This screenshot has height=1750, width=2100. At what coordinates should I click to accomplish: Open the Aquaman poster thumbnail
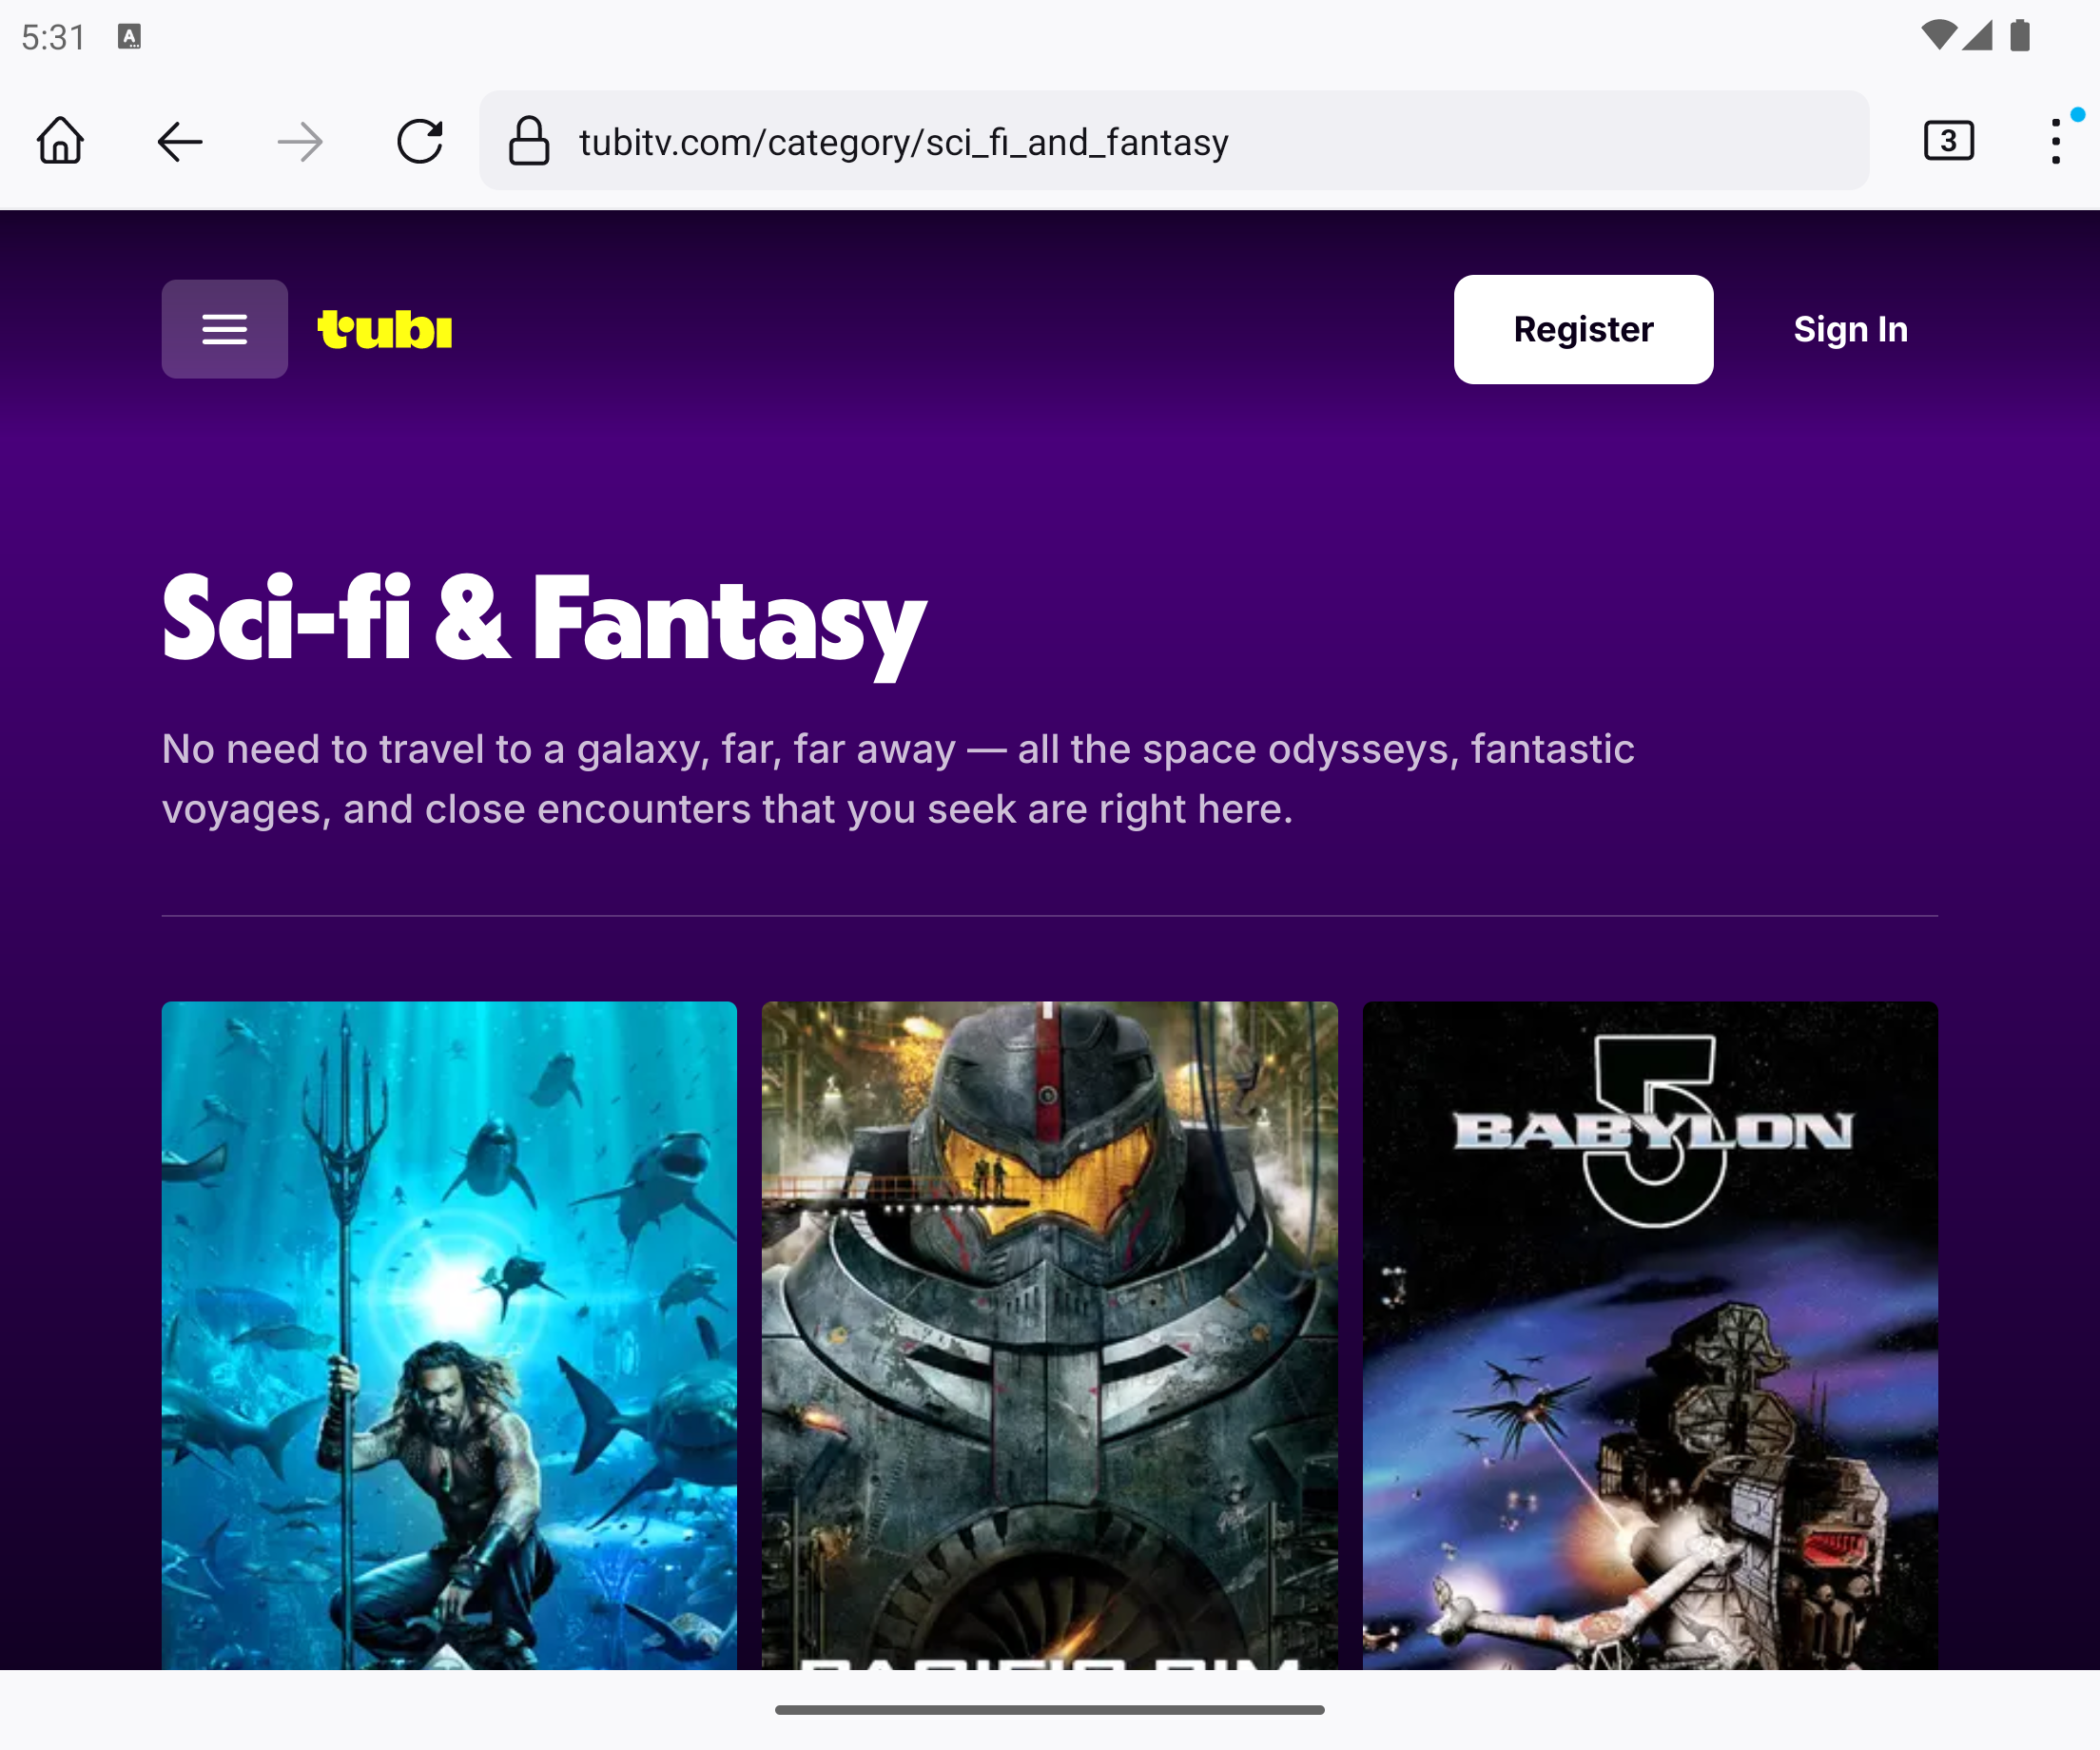pos(449,1335)
